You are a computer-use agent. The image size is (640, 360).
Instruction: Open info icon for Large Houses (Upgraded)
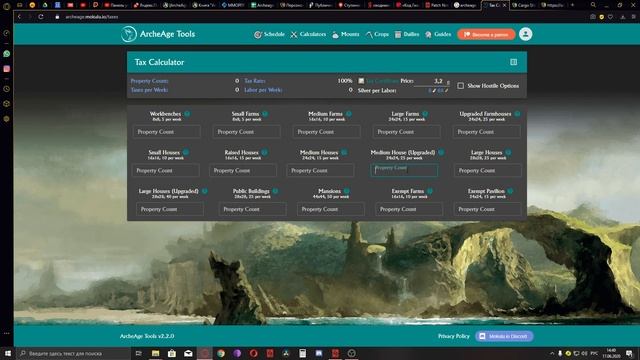204,191
